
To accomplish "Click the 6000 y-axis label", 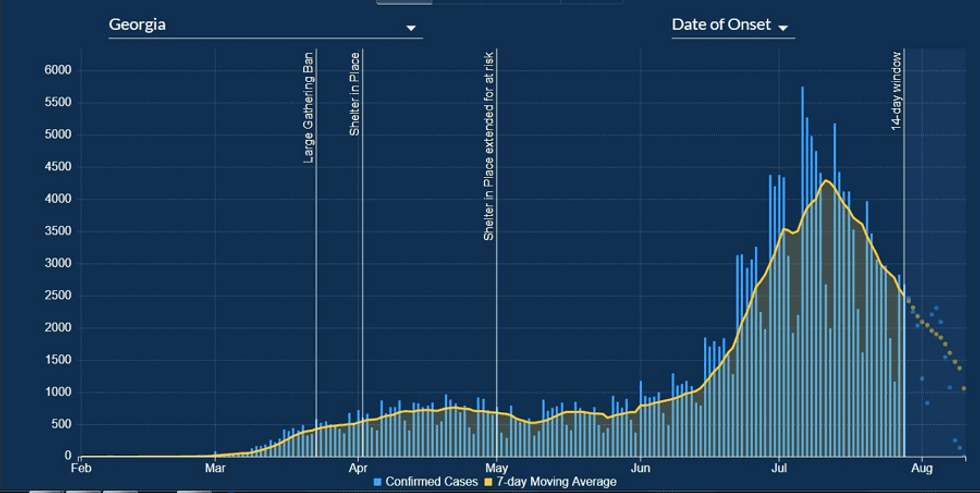I will pyautogui.click(x=54, y=70).
